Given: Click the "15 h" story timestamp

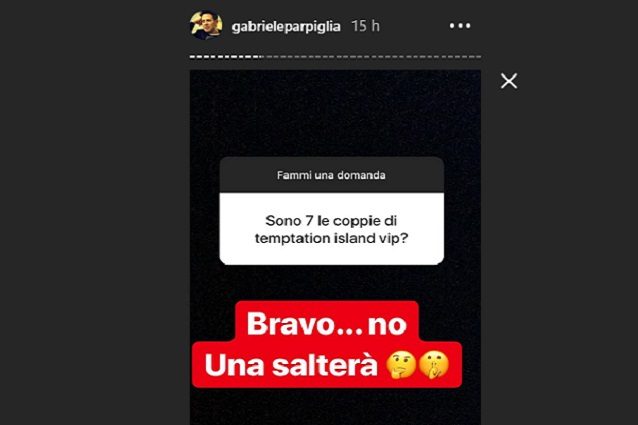Looking at the screenshot, I should coord(365,26).
